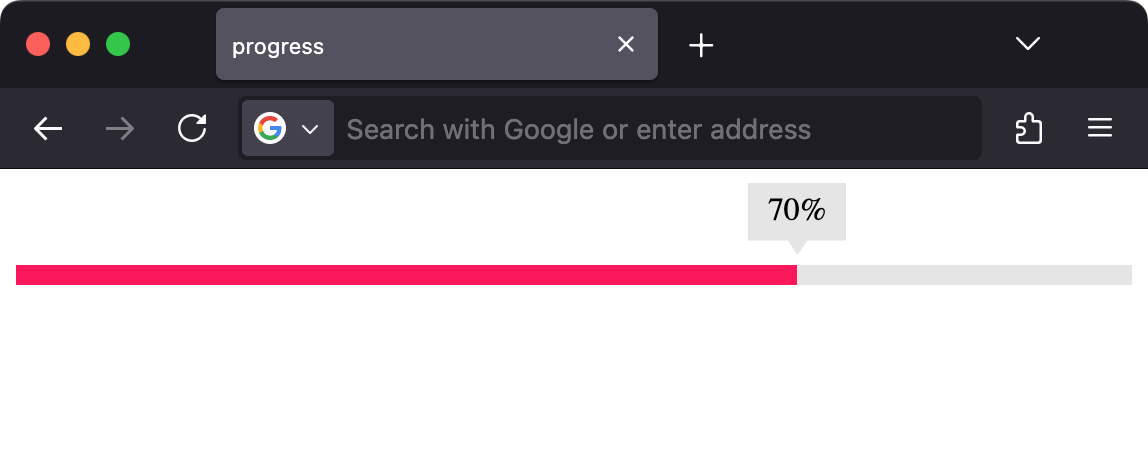Click the grey unfilled progress bar portion

tap(965, 275)
